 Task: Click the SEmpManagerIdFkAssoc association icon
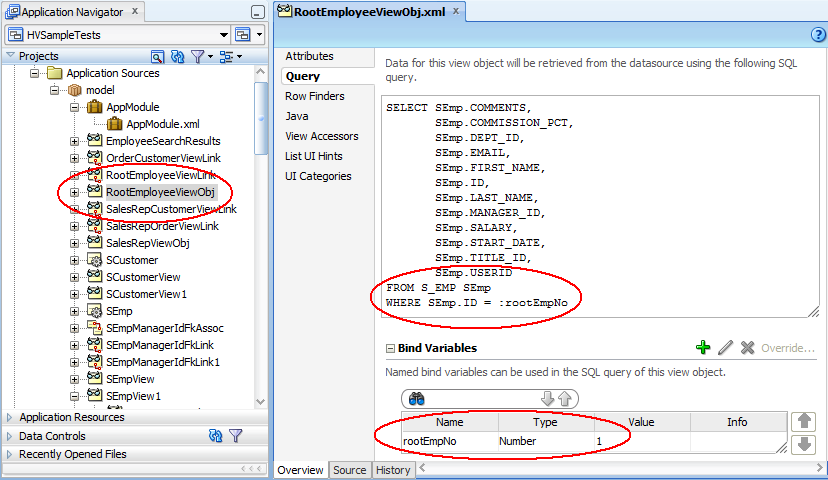[x=95, y=328]
